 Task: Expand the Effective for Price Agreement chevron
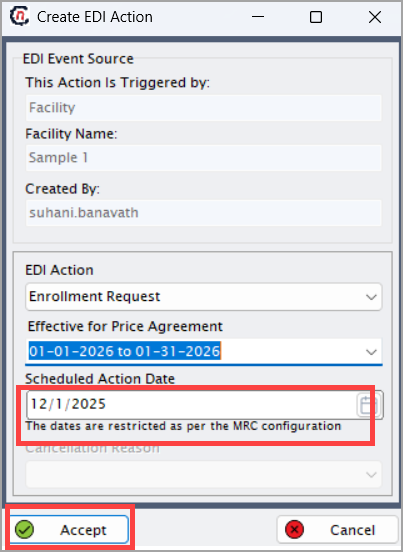click(x=371, y=352)
